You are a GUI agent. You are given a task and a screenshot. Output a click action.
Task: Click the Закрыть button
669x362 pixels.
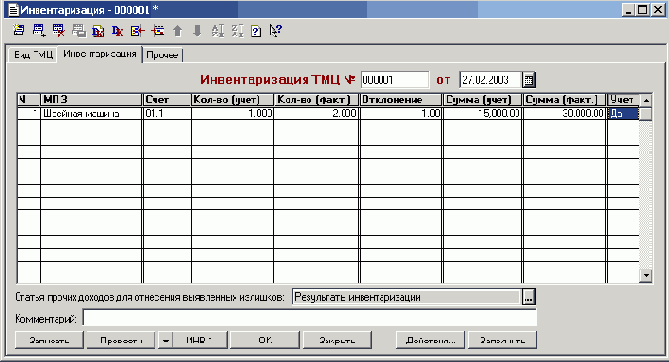pyautogui.click(x=337, y=340)
